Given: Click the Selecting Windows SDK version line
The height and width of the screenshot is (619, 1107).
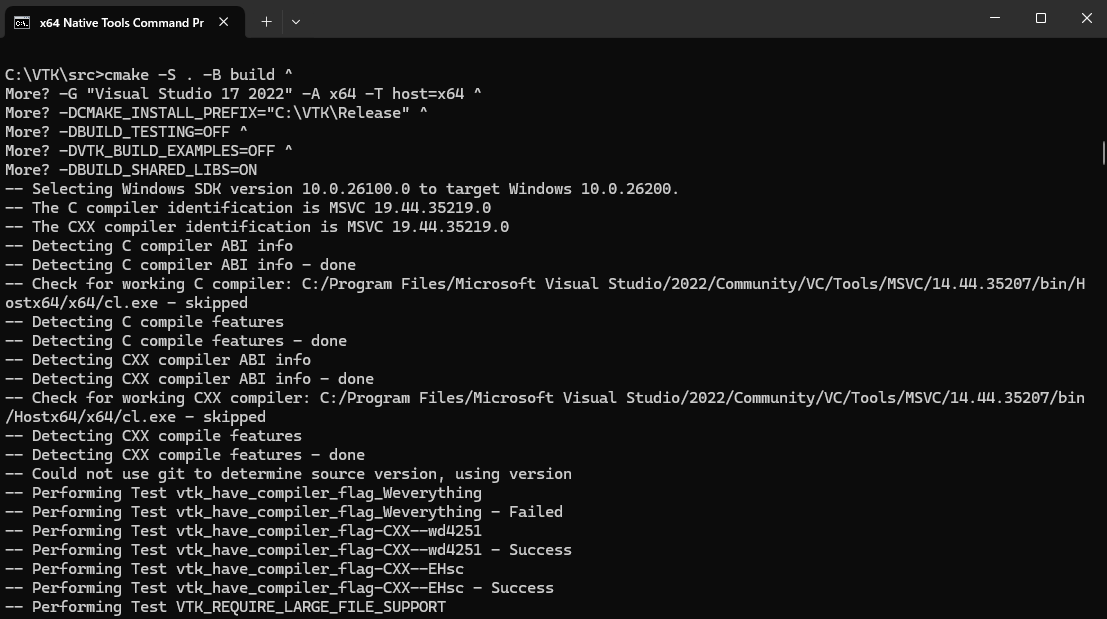Looking at the screenshot, I should click(x=342, y=189).
